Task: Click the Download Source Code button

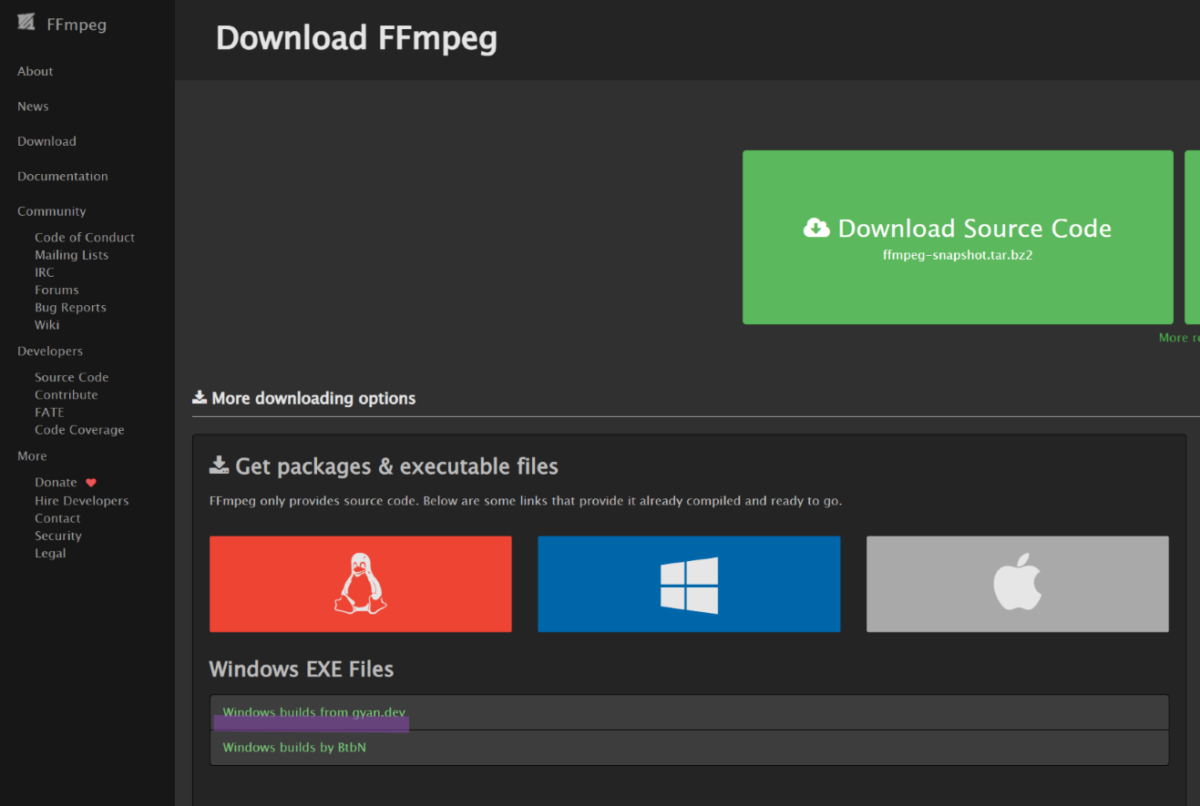Action: coord(958,237)
